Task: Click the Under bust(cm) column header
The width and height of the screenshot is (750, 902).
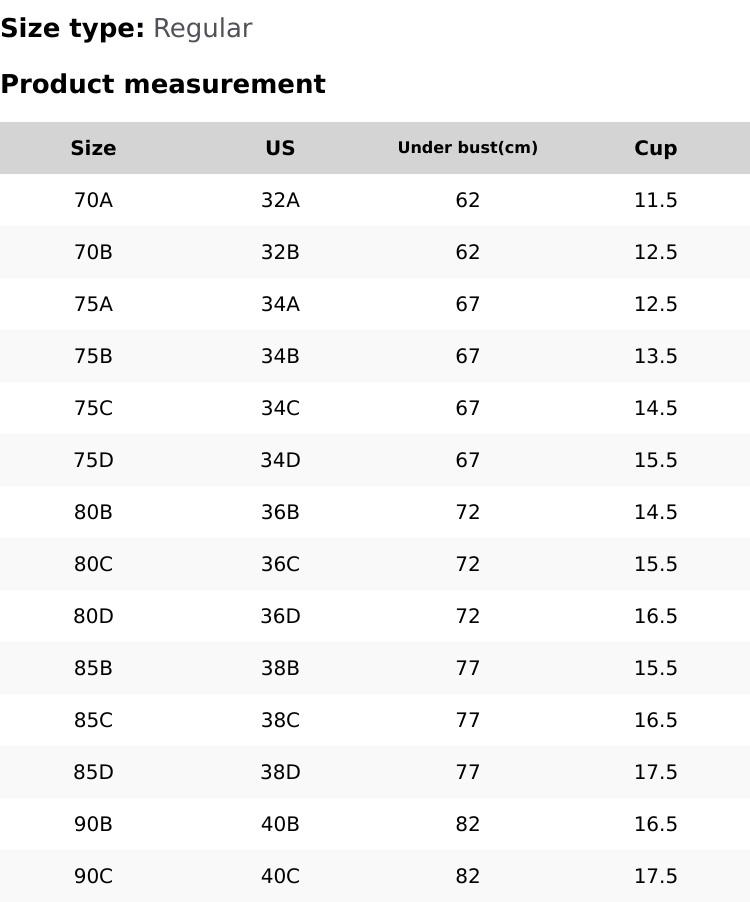Action: click(467, 148)
